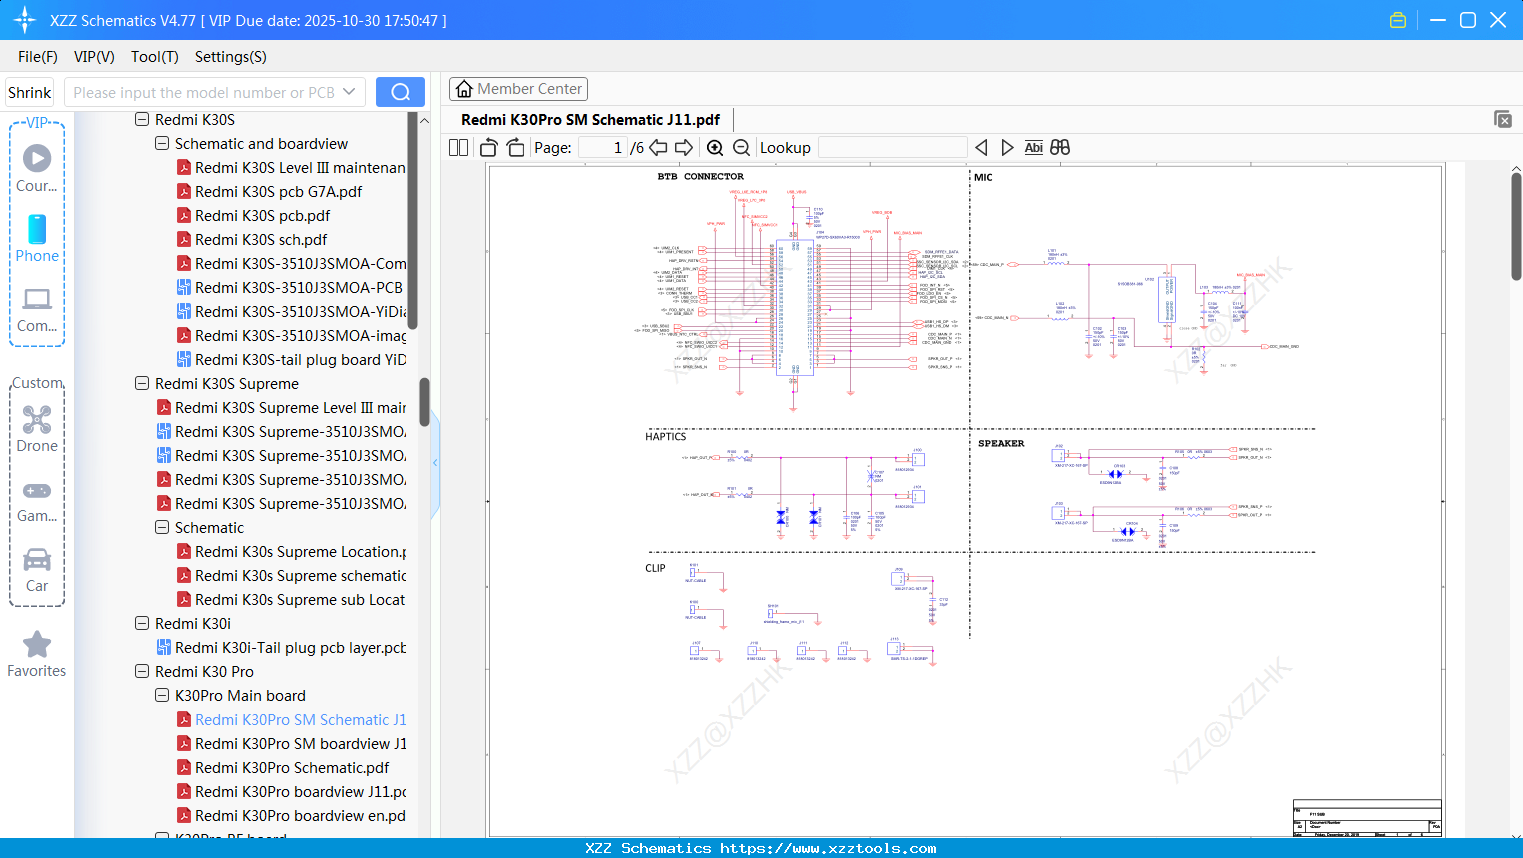This screenshot has width=1523, height=858.
Task: Click the Lookup text input field
Action: (892, 148)
